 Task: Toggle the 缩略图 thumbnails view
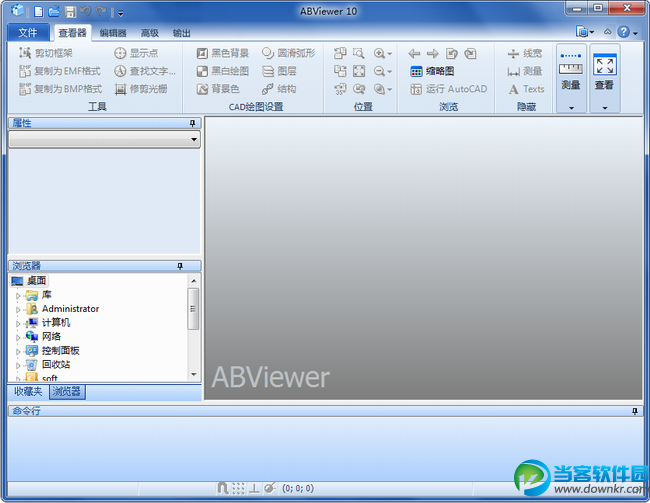[x=432, y=71]
